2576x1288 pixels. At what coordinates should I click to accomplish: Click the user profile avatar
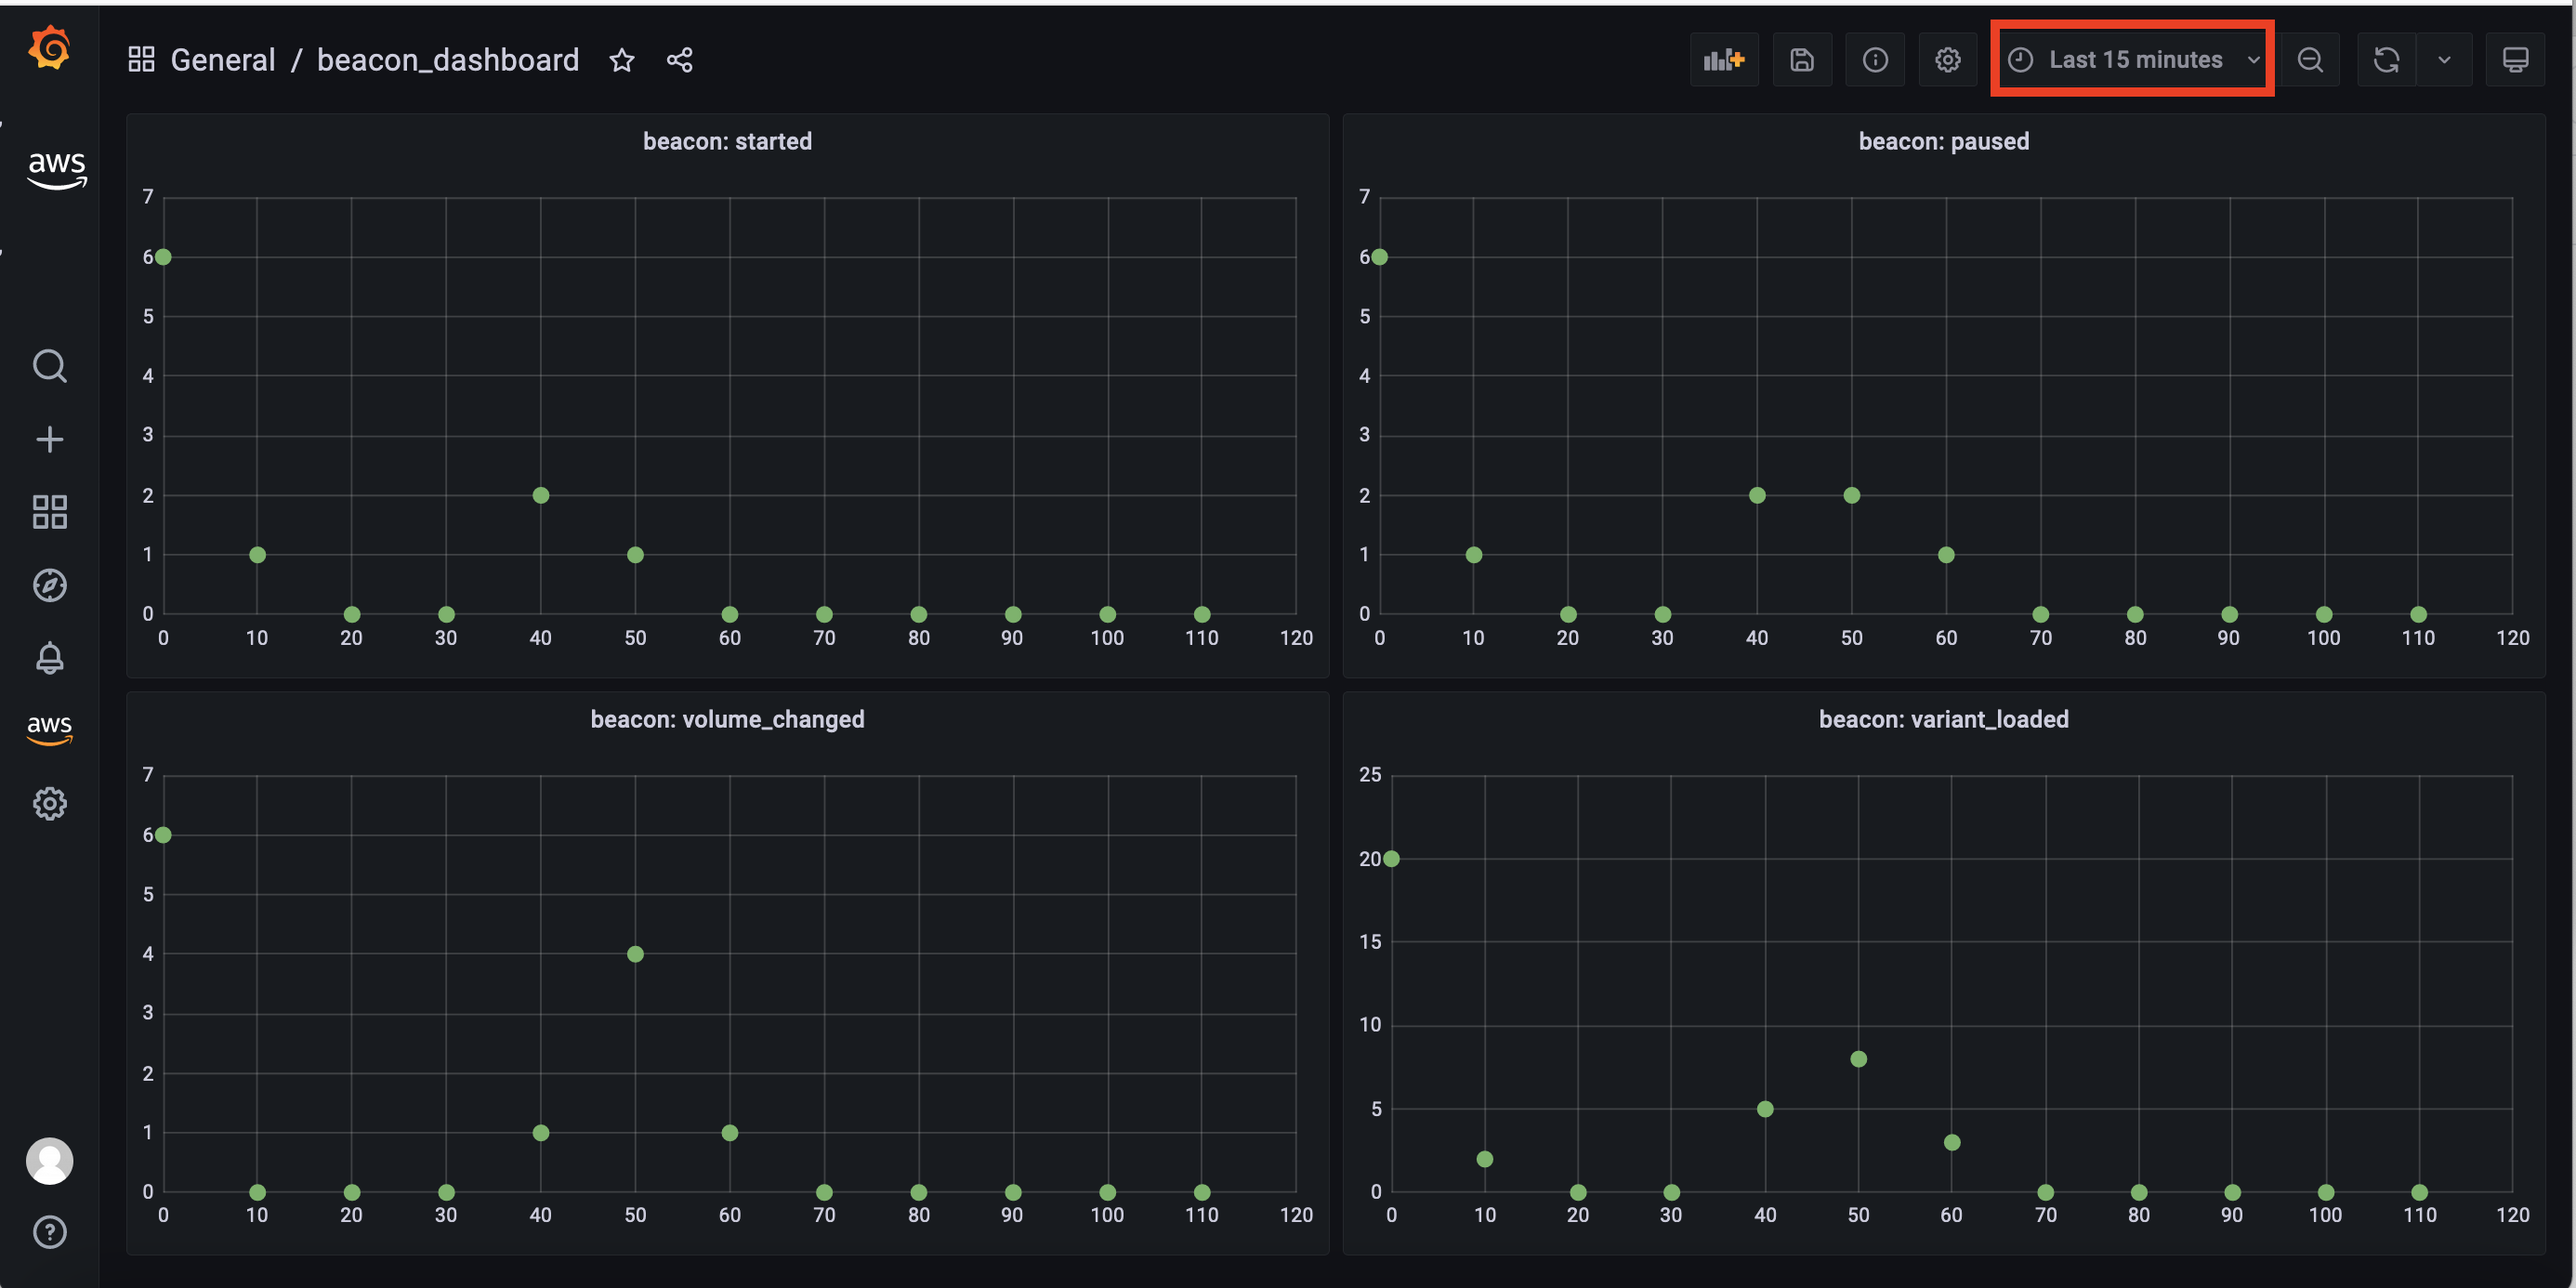click(x=49, y=1161)
